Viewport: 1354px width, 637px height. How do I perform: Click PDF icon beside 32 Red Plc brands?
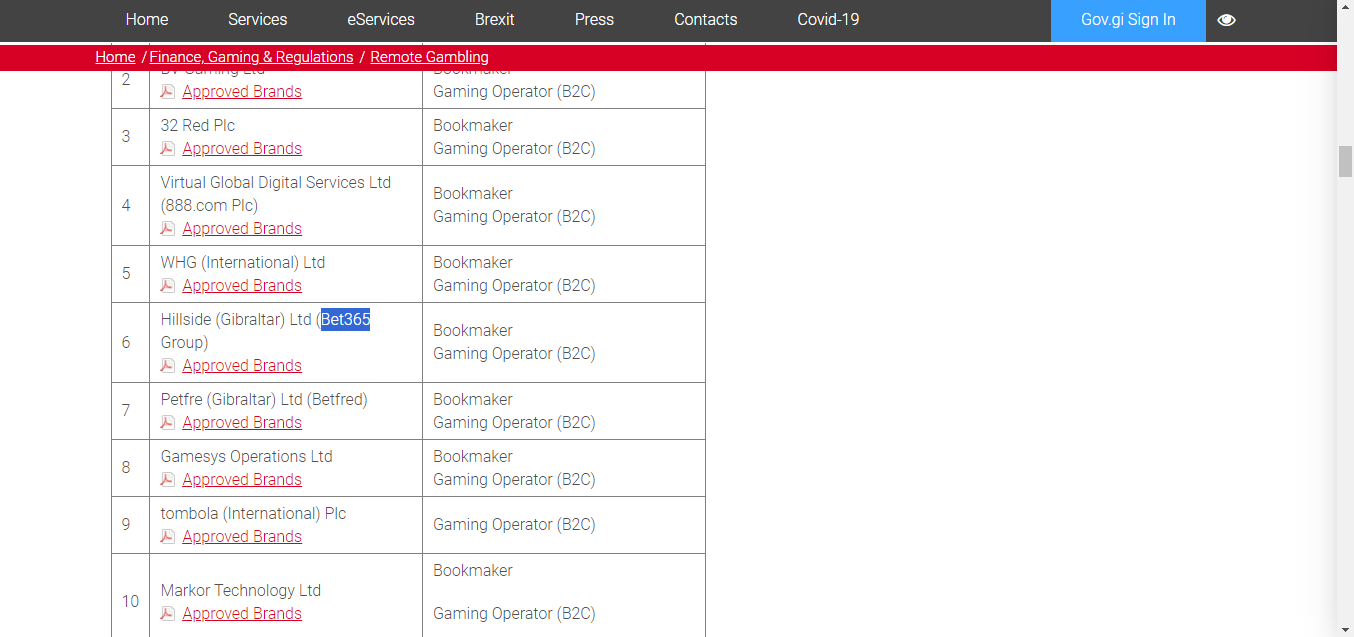point(168,148)
